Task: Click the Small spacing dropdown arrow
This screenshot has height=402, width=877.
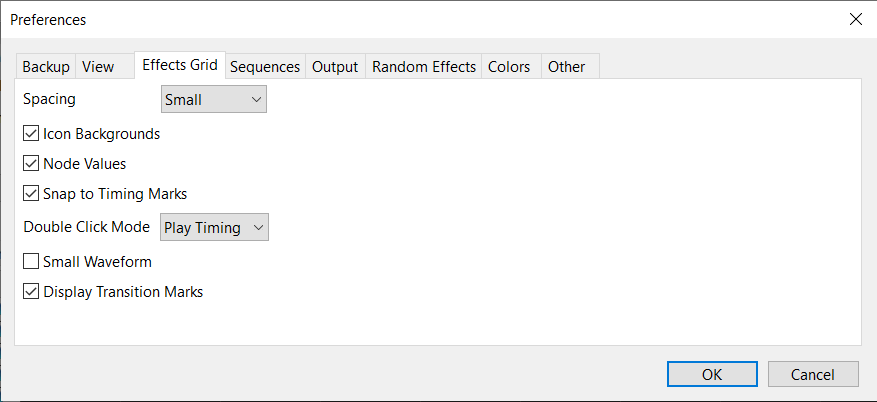Action: point(257,100)
